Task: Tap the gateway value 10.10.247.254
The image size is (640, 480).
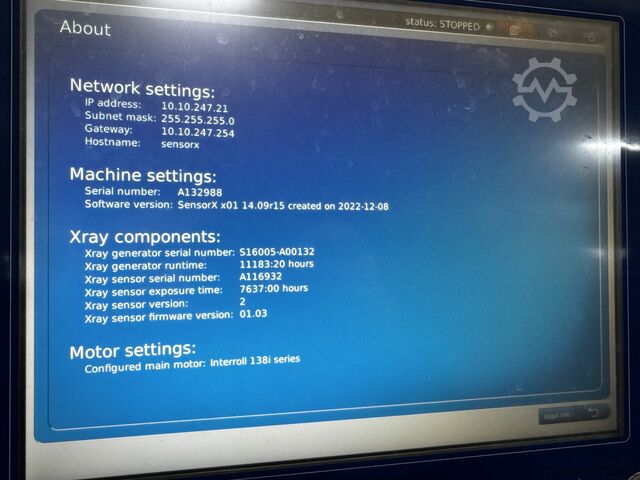Action: 198,132
